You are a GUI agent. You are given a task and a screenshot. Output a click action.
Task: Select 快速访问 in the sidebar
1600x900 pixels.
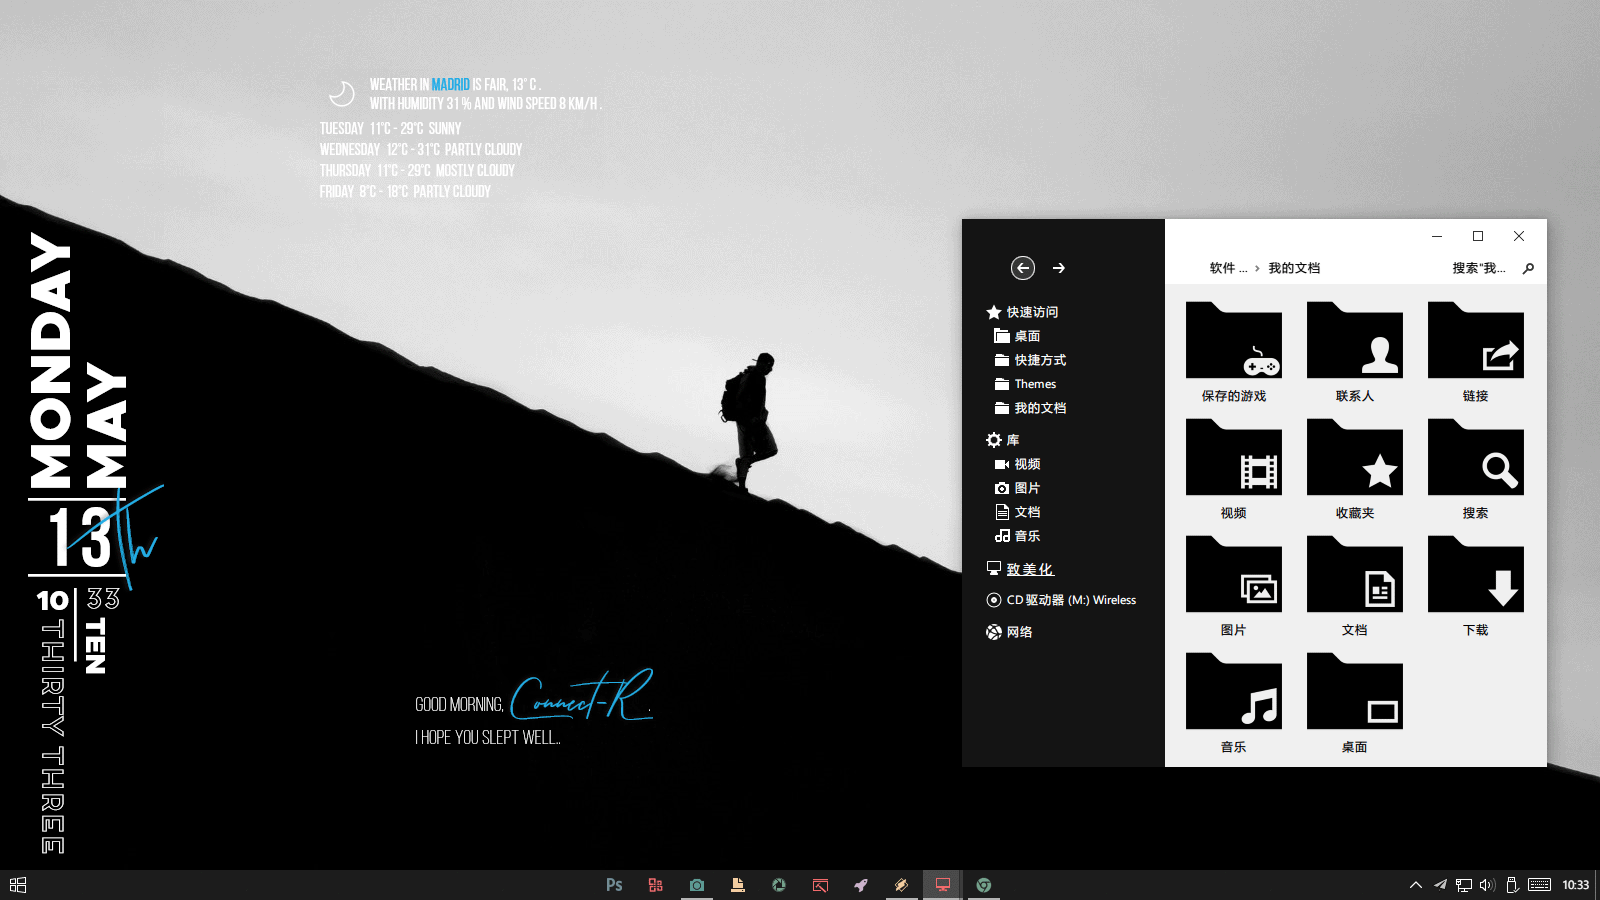click(x=1022, y=312)
